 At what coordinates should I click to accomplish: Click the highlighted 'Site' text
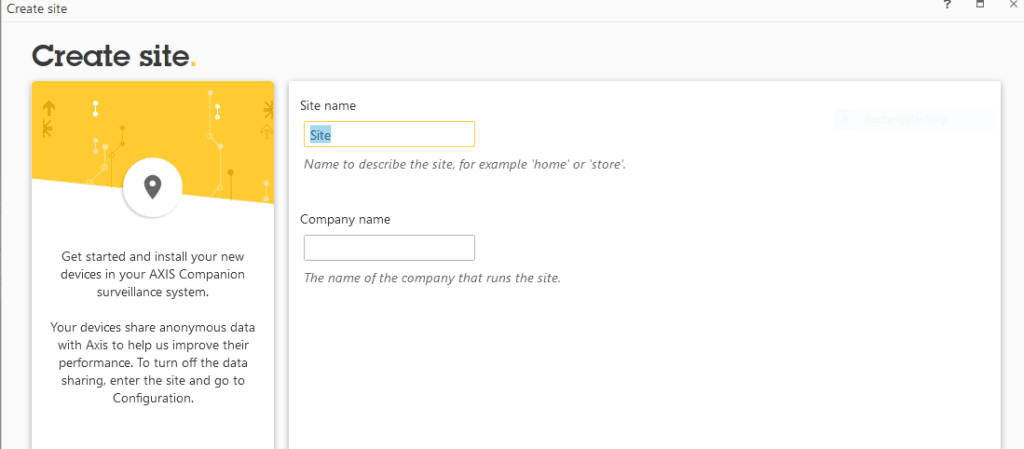click(x=320, y=134)
